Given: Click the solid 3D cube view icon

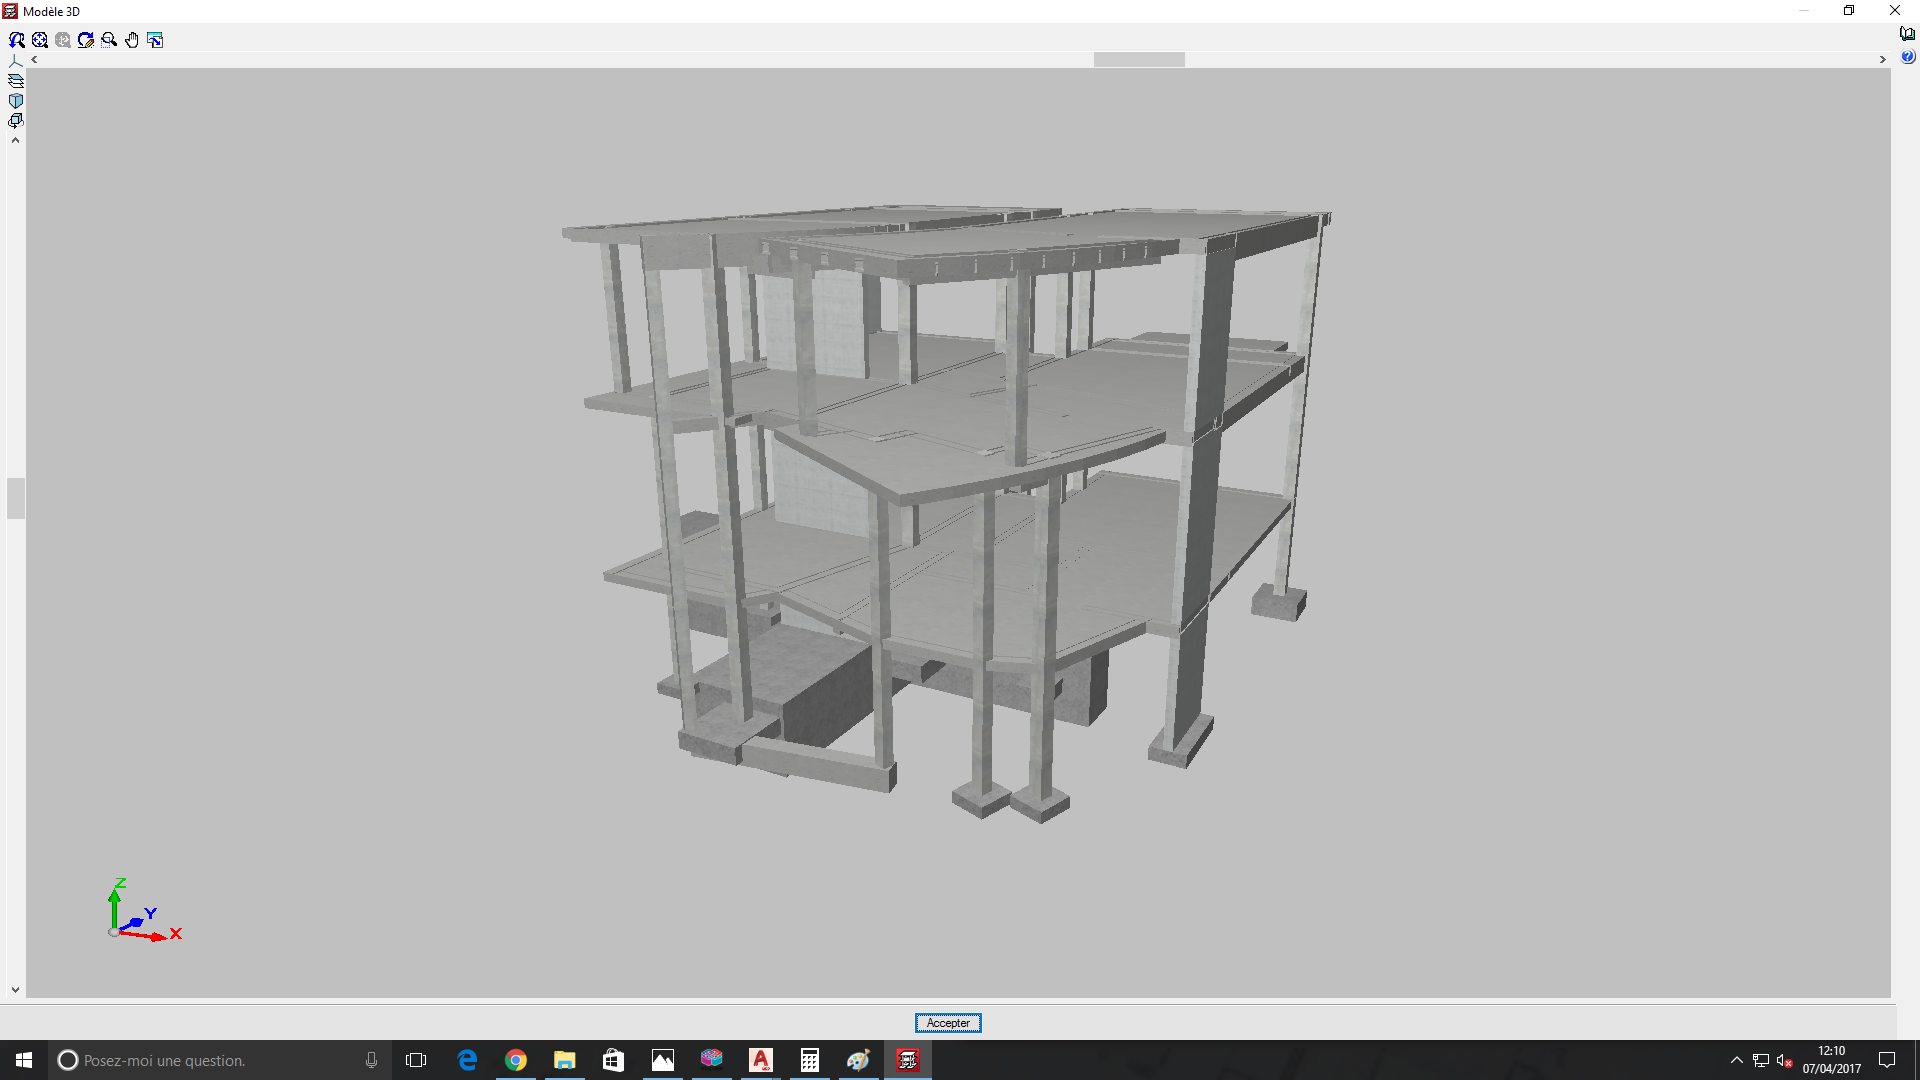Looking at the screenshot, I should coord(15,101).
